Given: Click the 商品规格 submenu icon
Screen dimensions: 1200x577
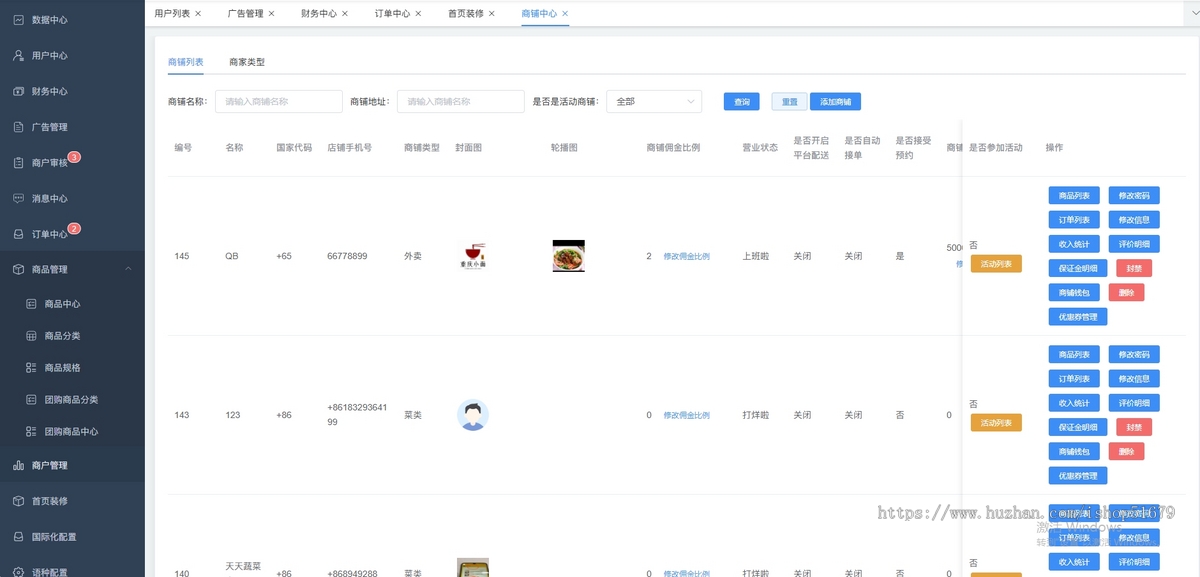Looking at the screenshot, I should click(x=31, y=368).
